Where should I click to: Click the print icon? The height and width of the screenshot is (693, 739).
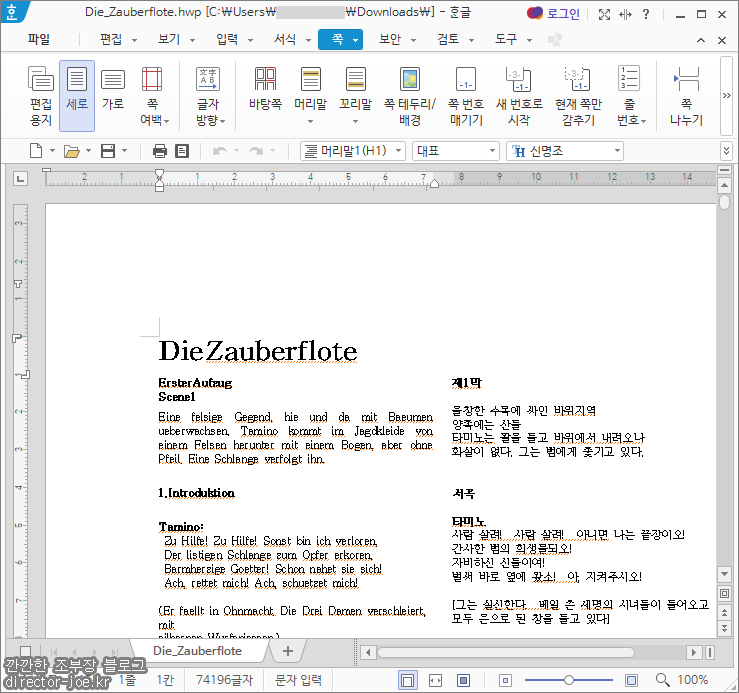pyautogui.click(x=160, y=151)
